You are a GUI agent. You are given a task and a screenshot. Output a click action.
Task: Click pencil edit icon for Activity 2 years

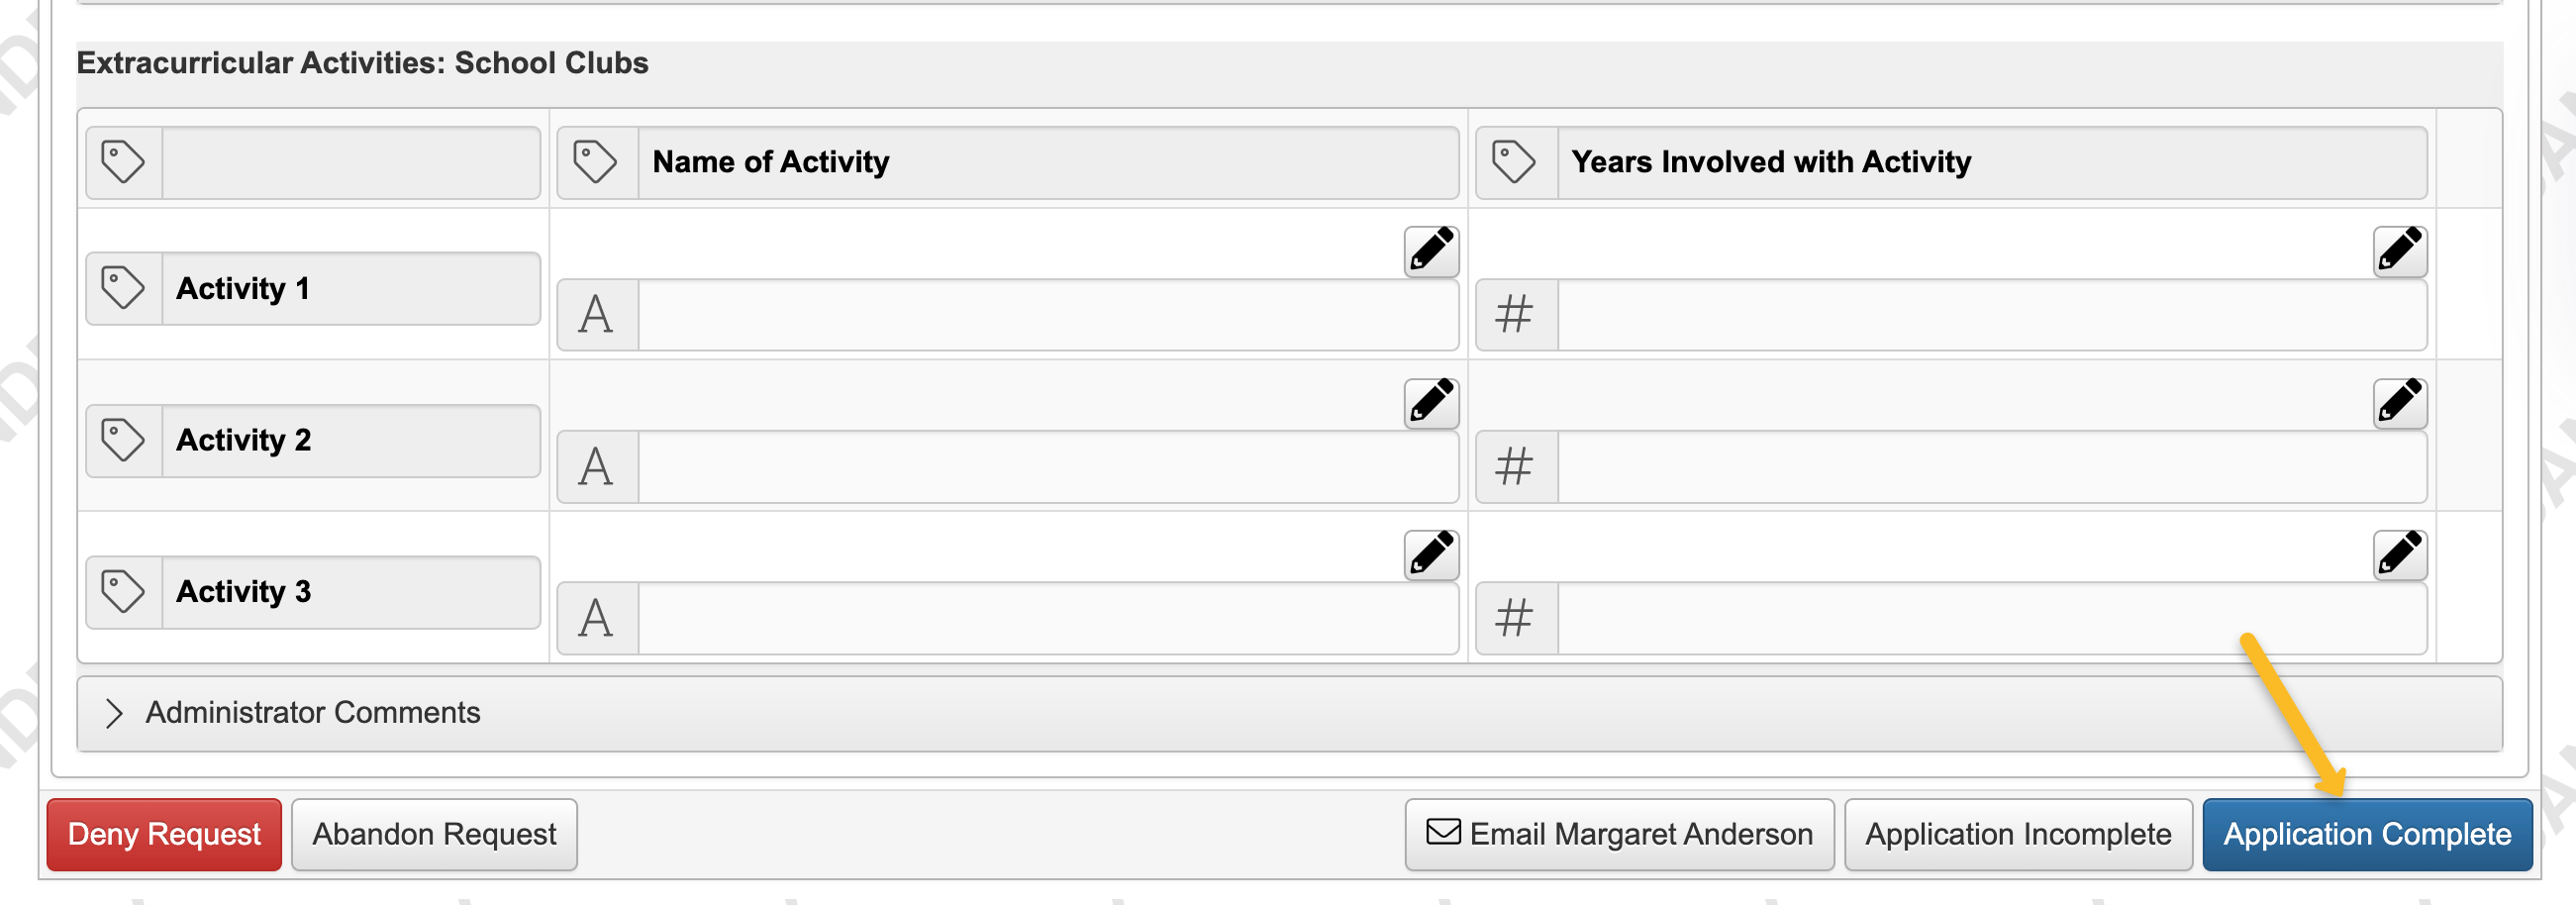(x=2399, y=402)
